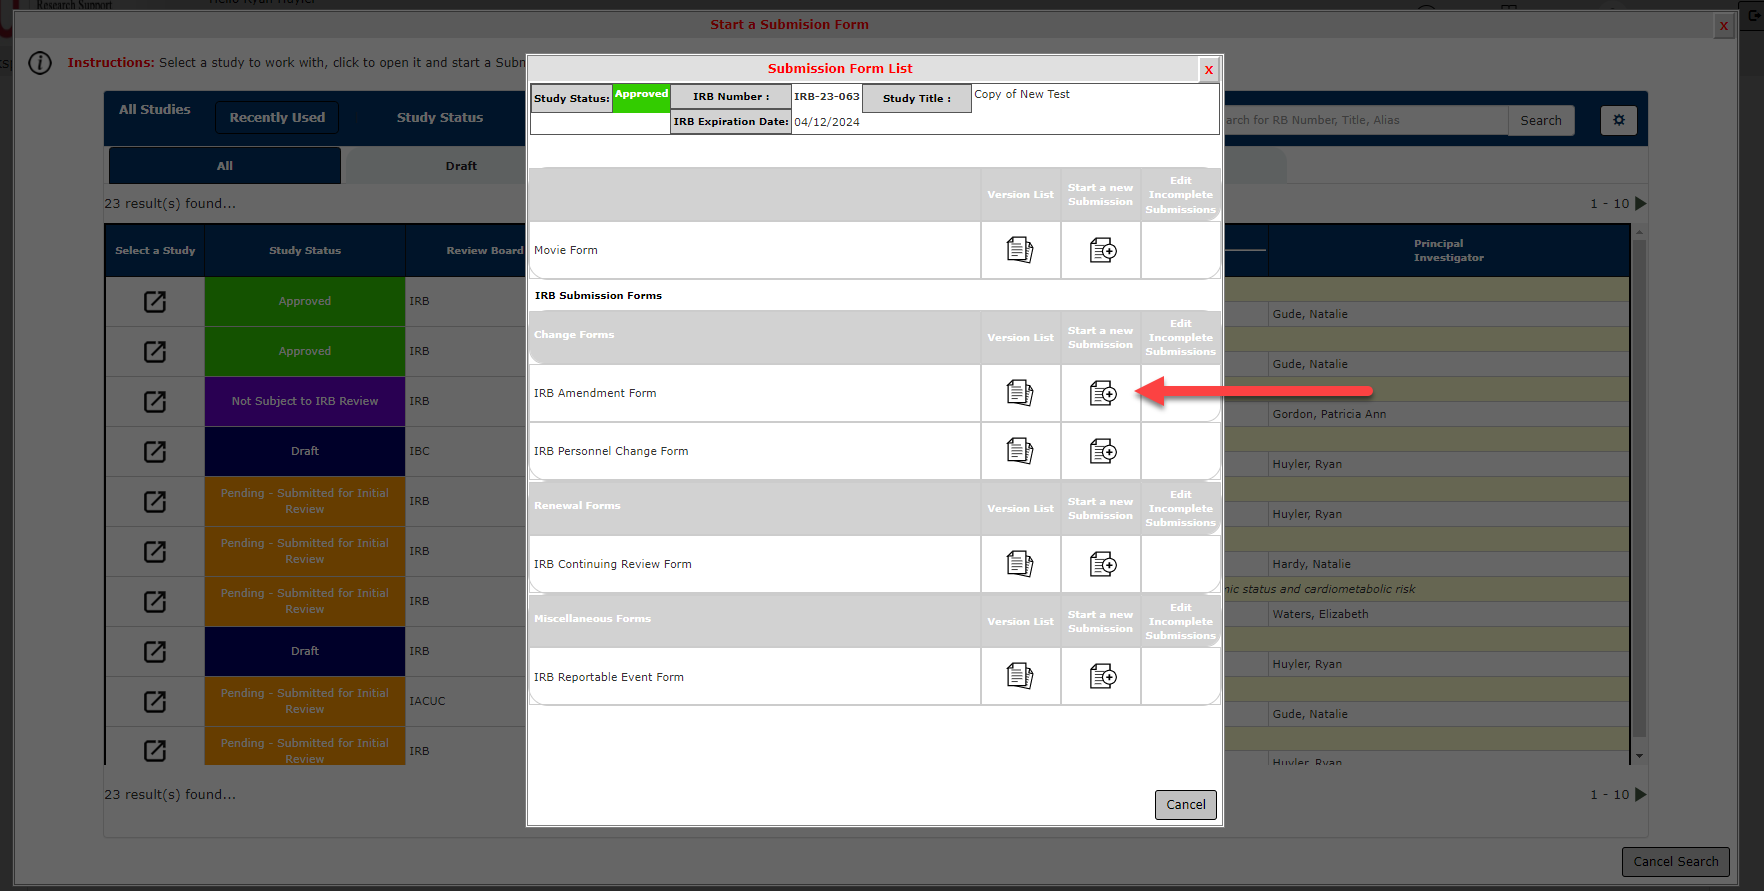Click the Miscellaneous Forms section header
The image size is (1764, 891).
coord(592,619)
